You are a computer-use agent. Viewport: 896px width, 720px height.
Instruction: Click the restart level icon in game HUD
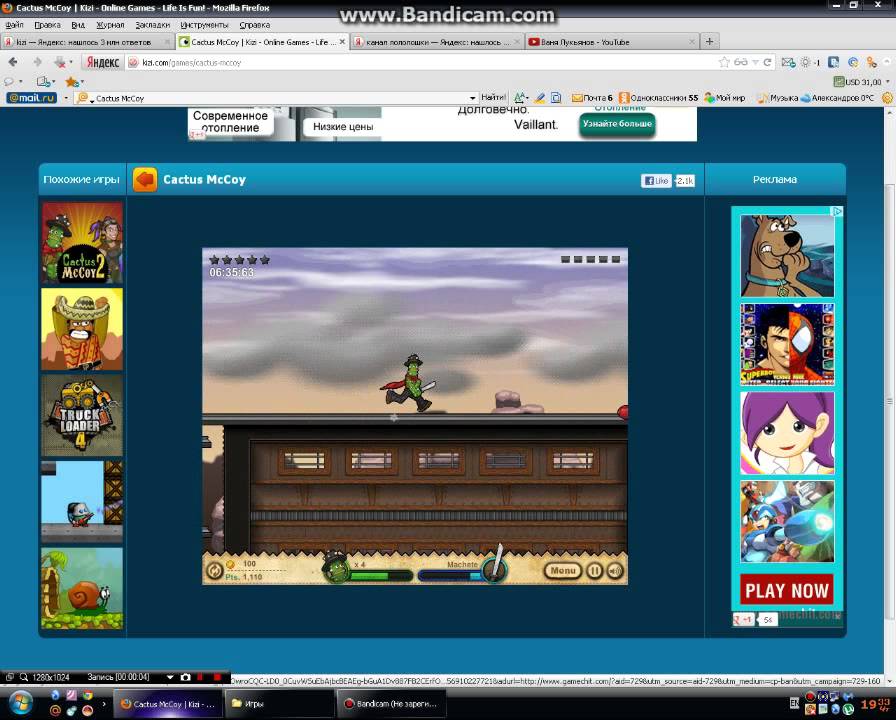214,570
